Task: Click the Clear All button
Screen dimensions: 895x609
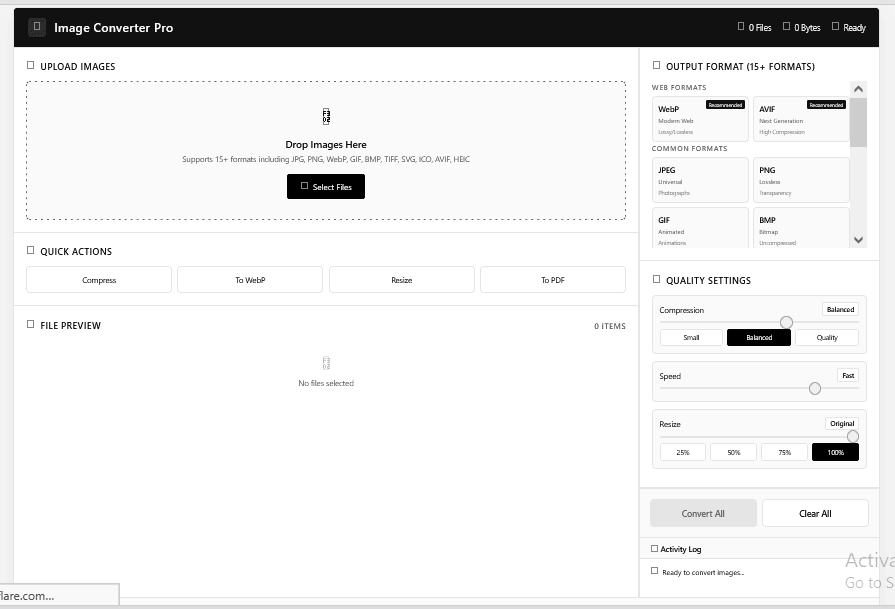Action: (815, 513)
